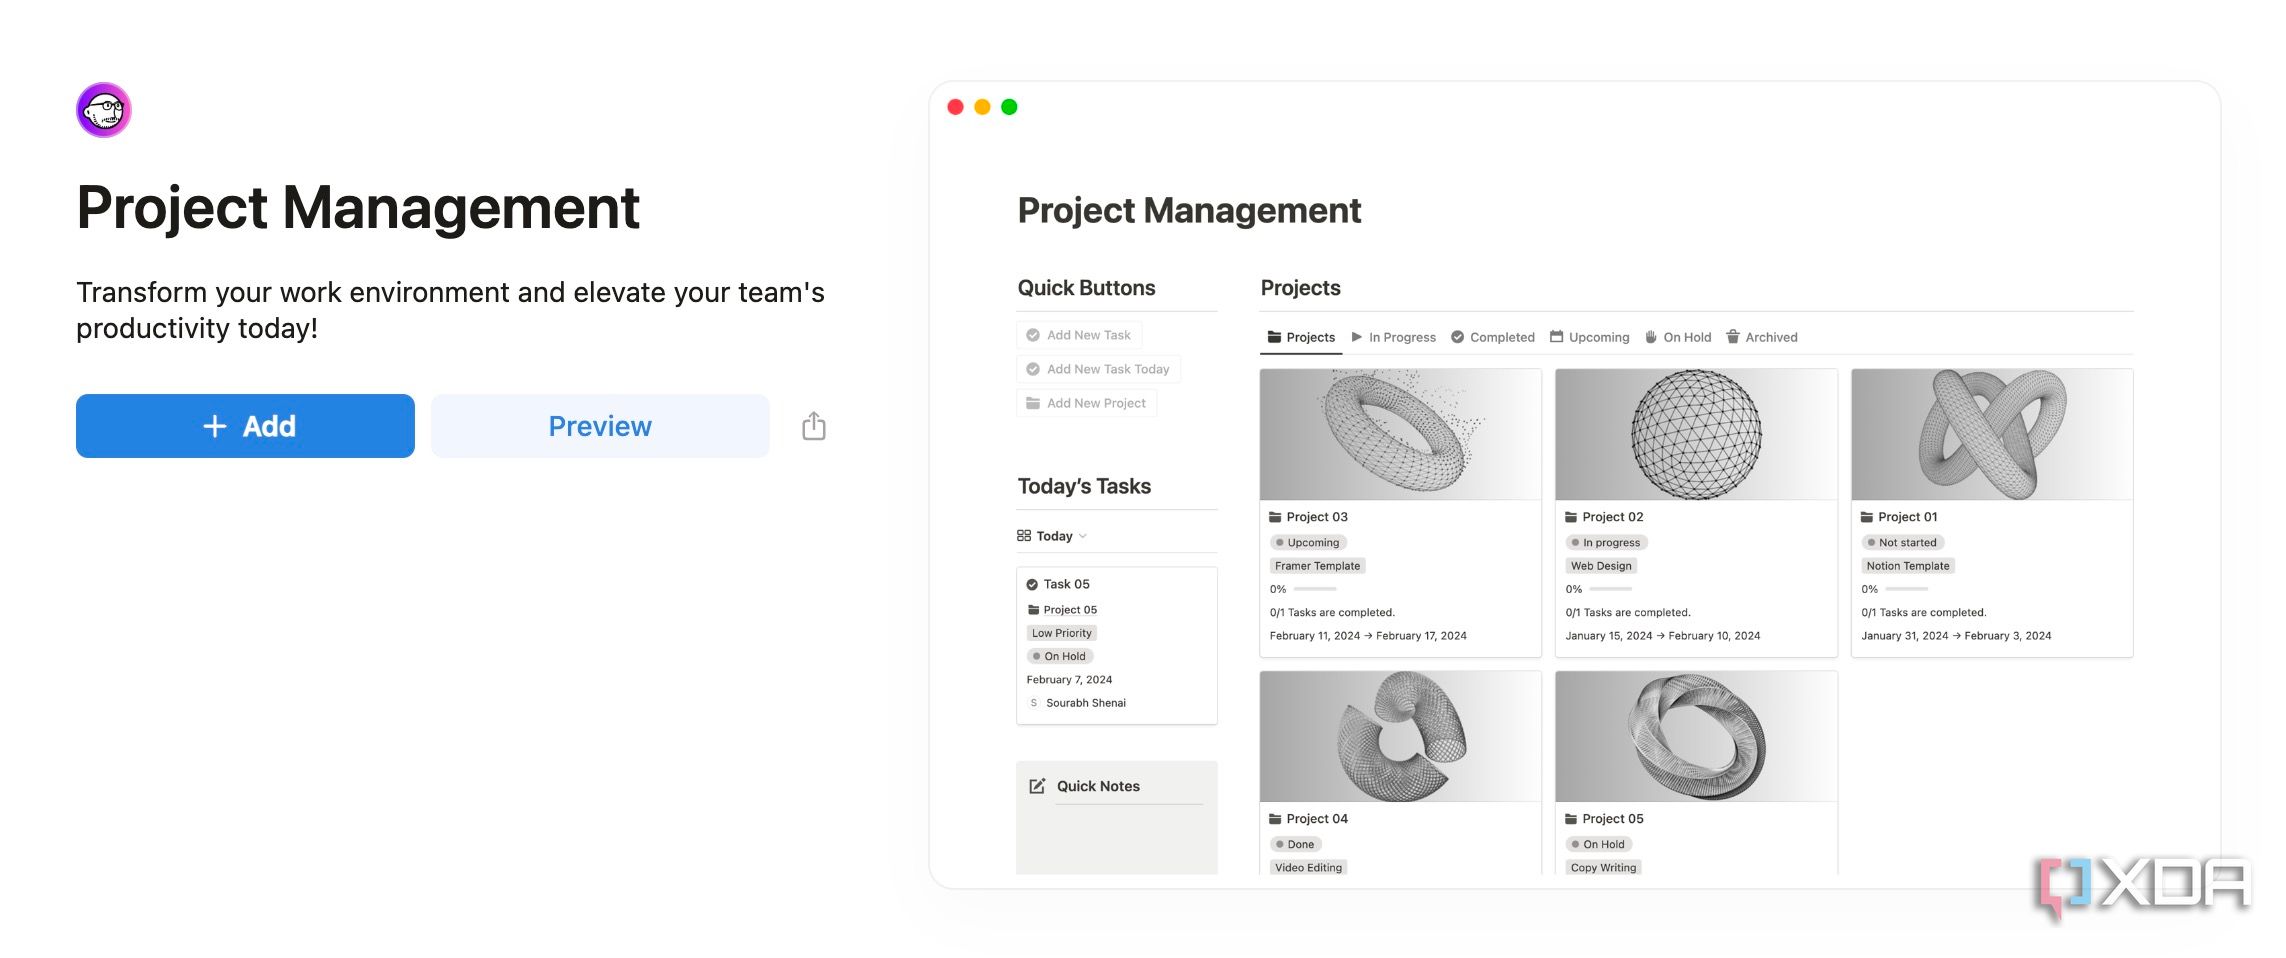Click the Low Priority tag

point(1062,633)
